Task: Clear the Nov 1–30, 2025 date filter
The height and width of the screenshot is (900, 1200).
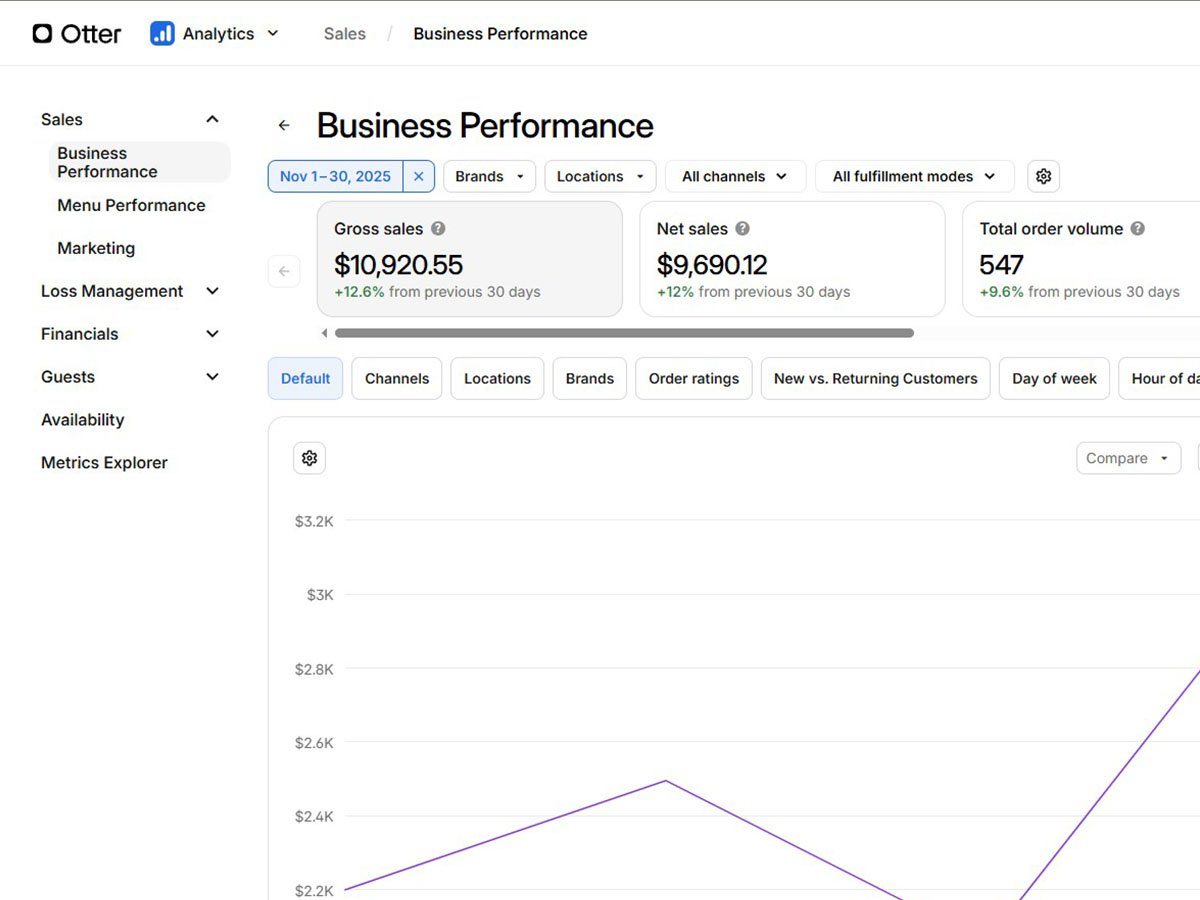Action: [419, 176]
